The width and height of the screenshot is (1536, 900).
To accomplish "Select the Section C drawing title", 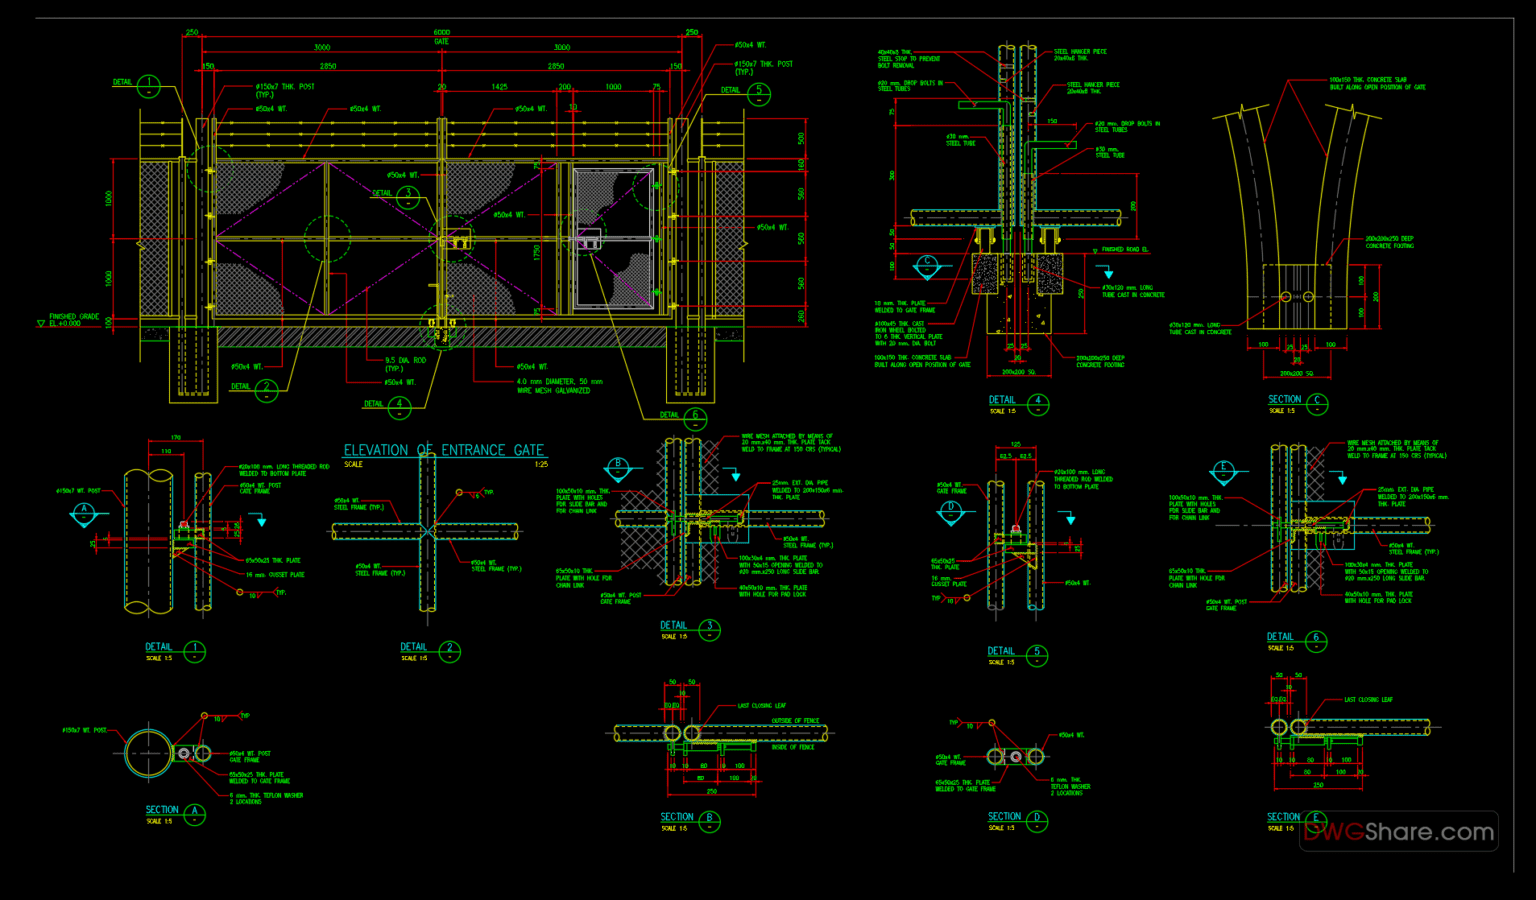I will coord(1285,400).
